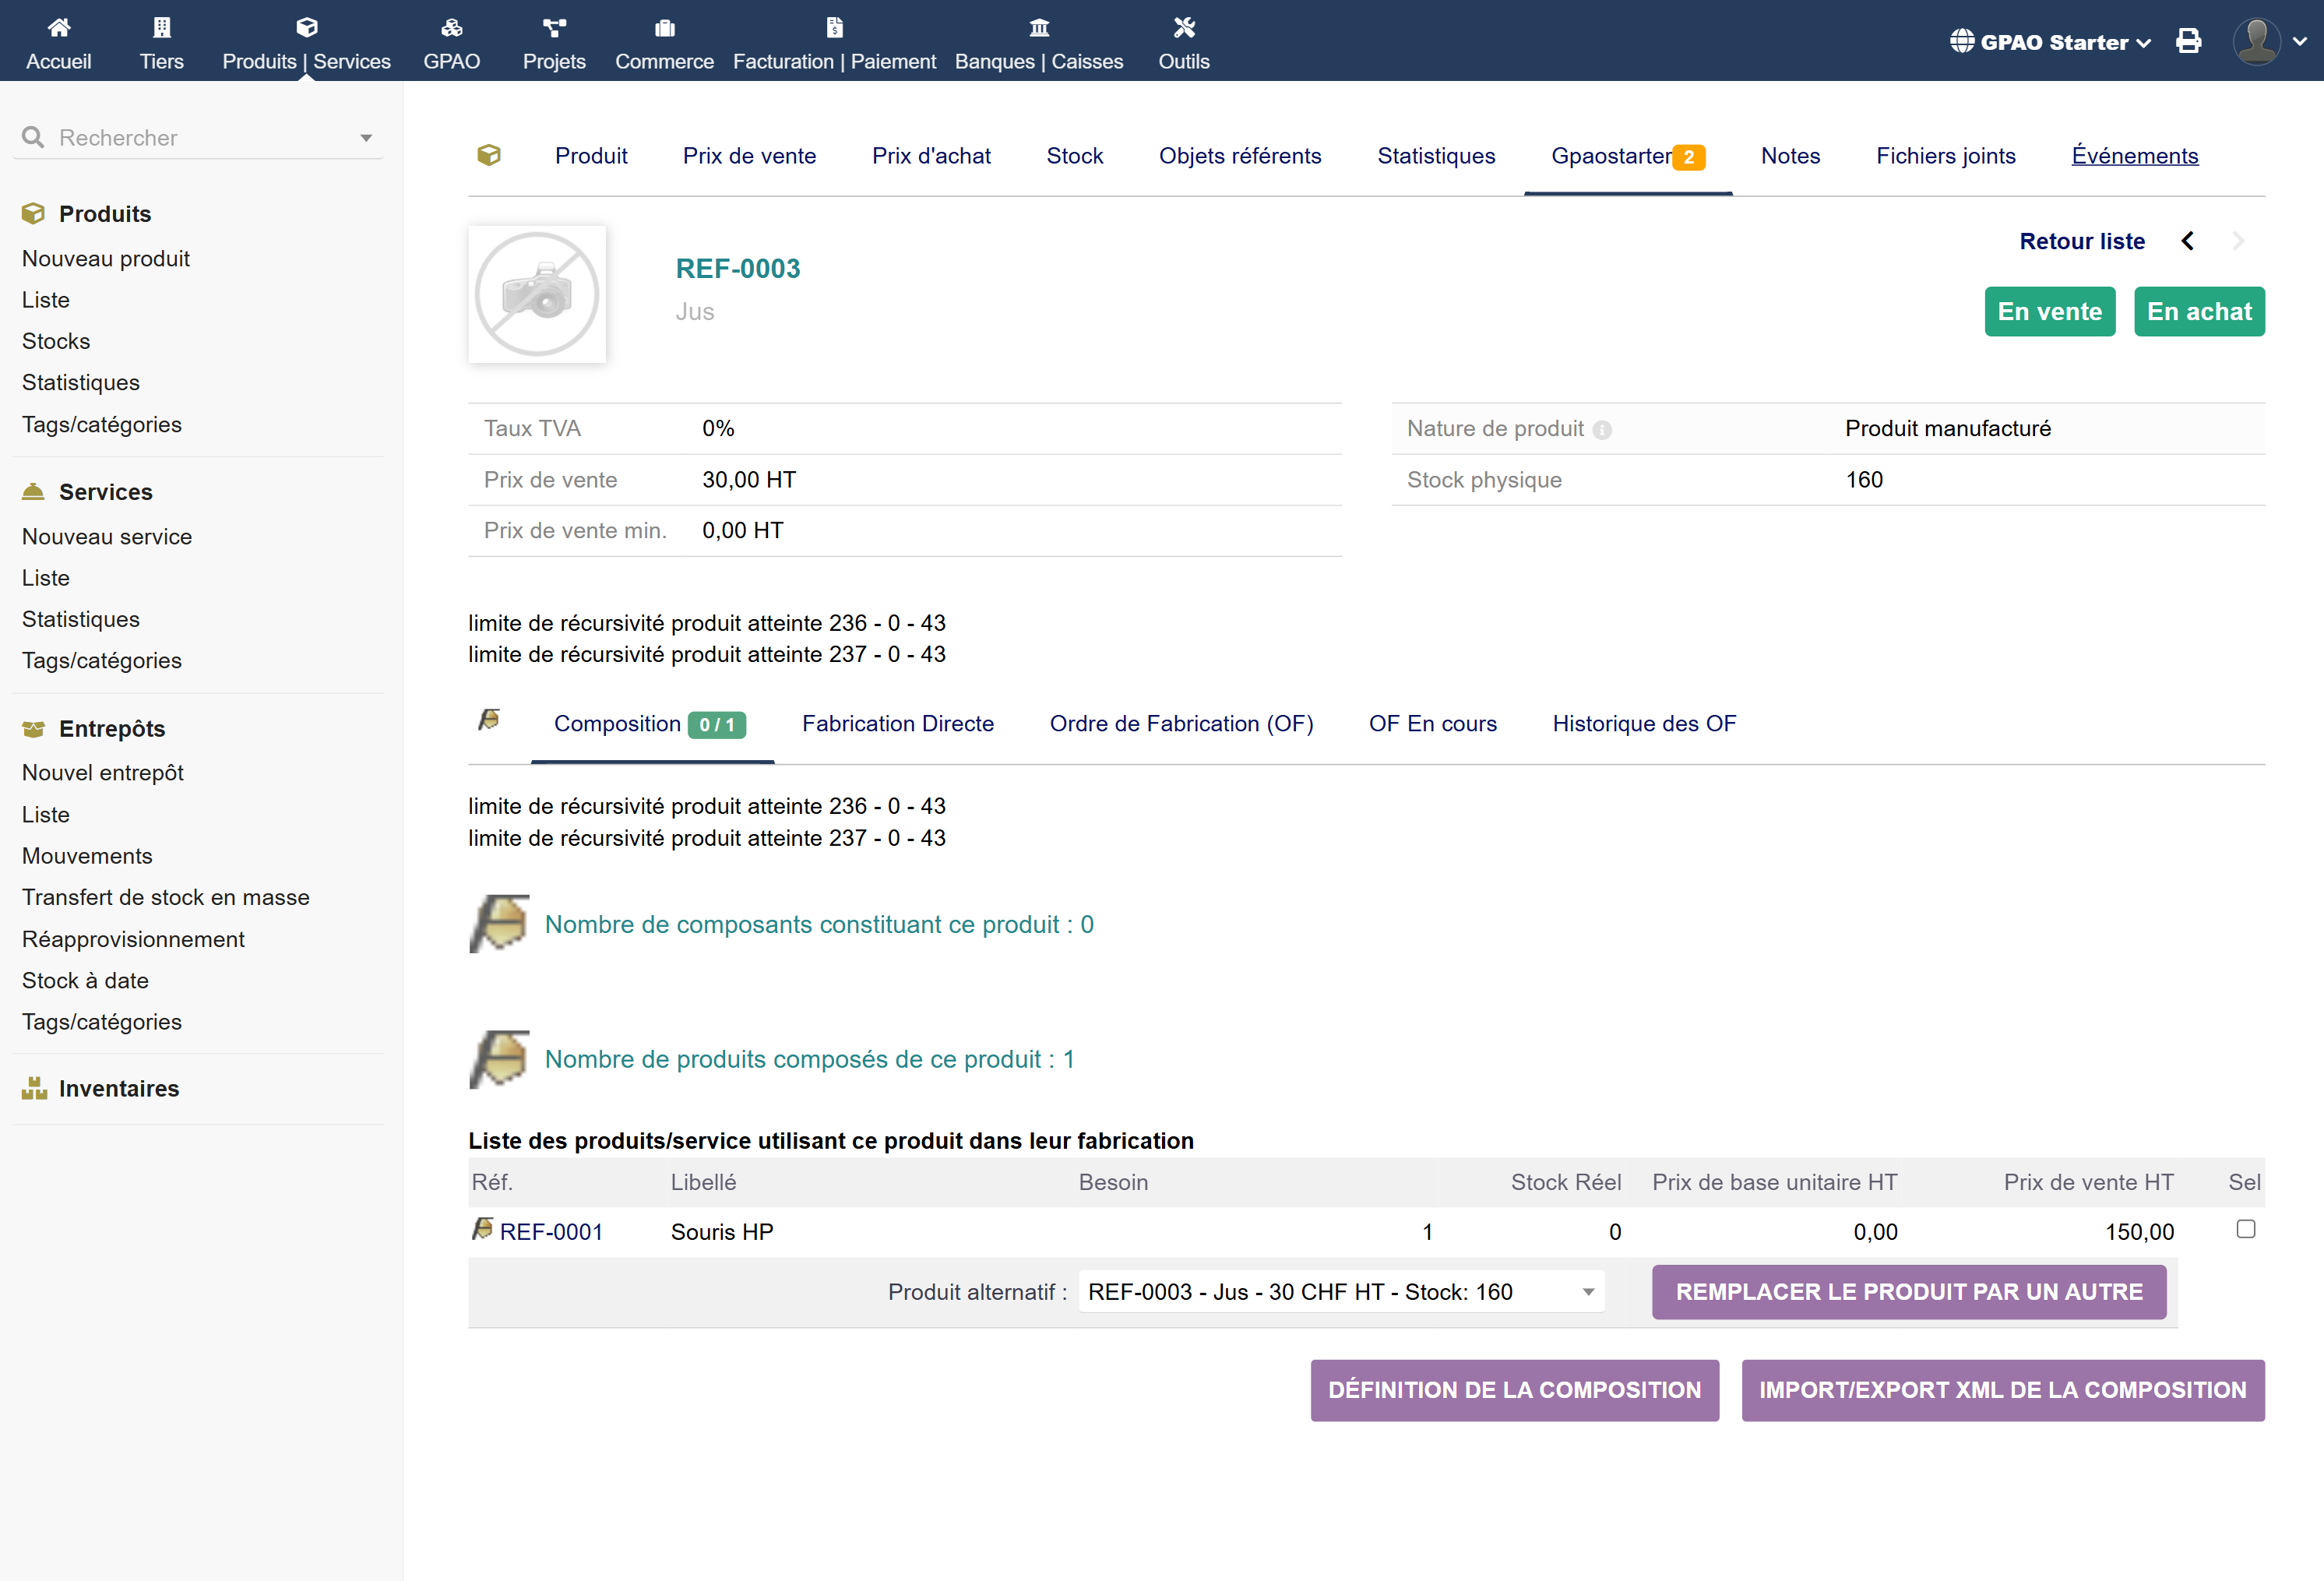Click the printer icon in header
The width and height of the screenshot is (2324, 1581).
(2188, 41)
